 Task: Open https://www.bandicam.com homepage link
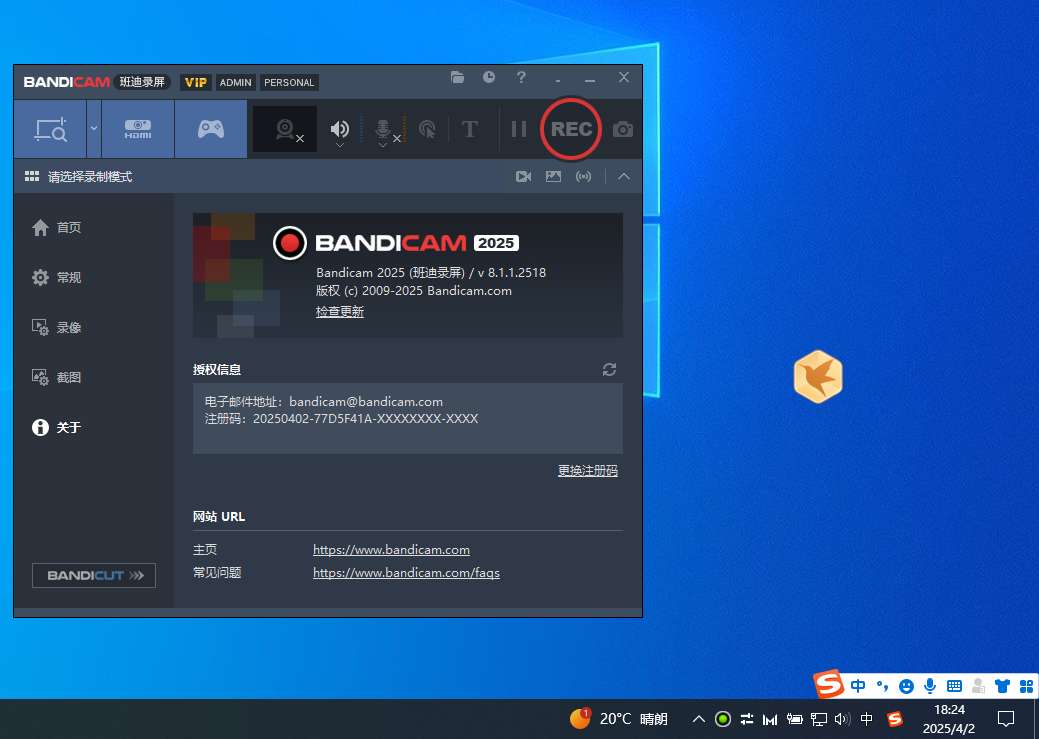(392, 549)
